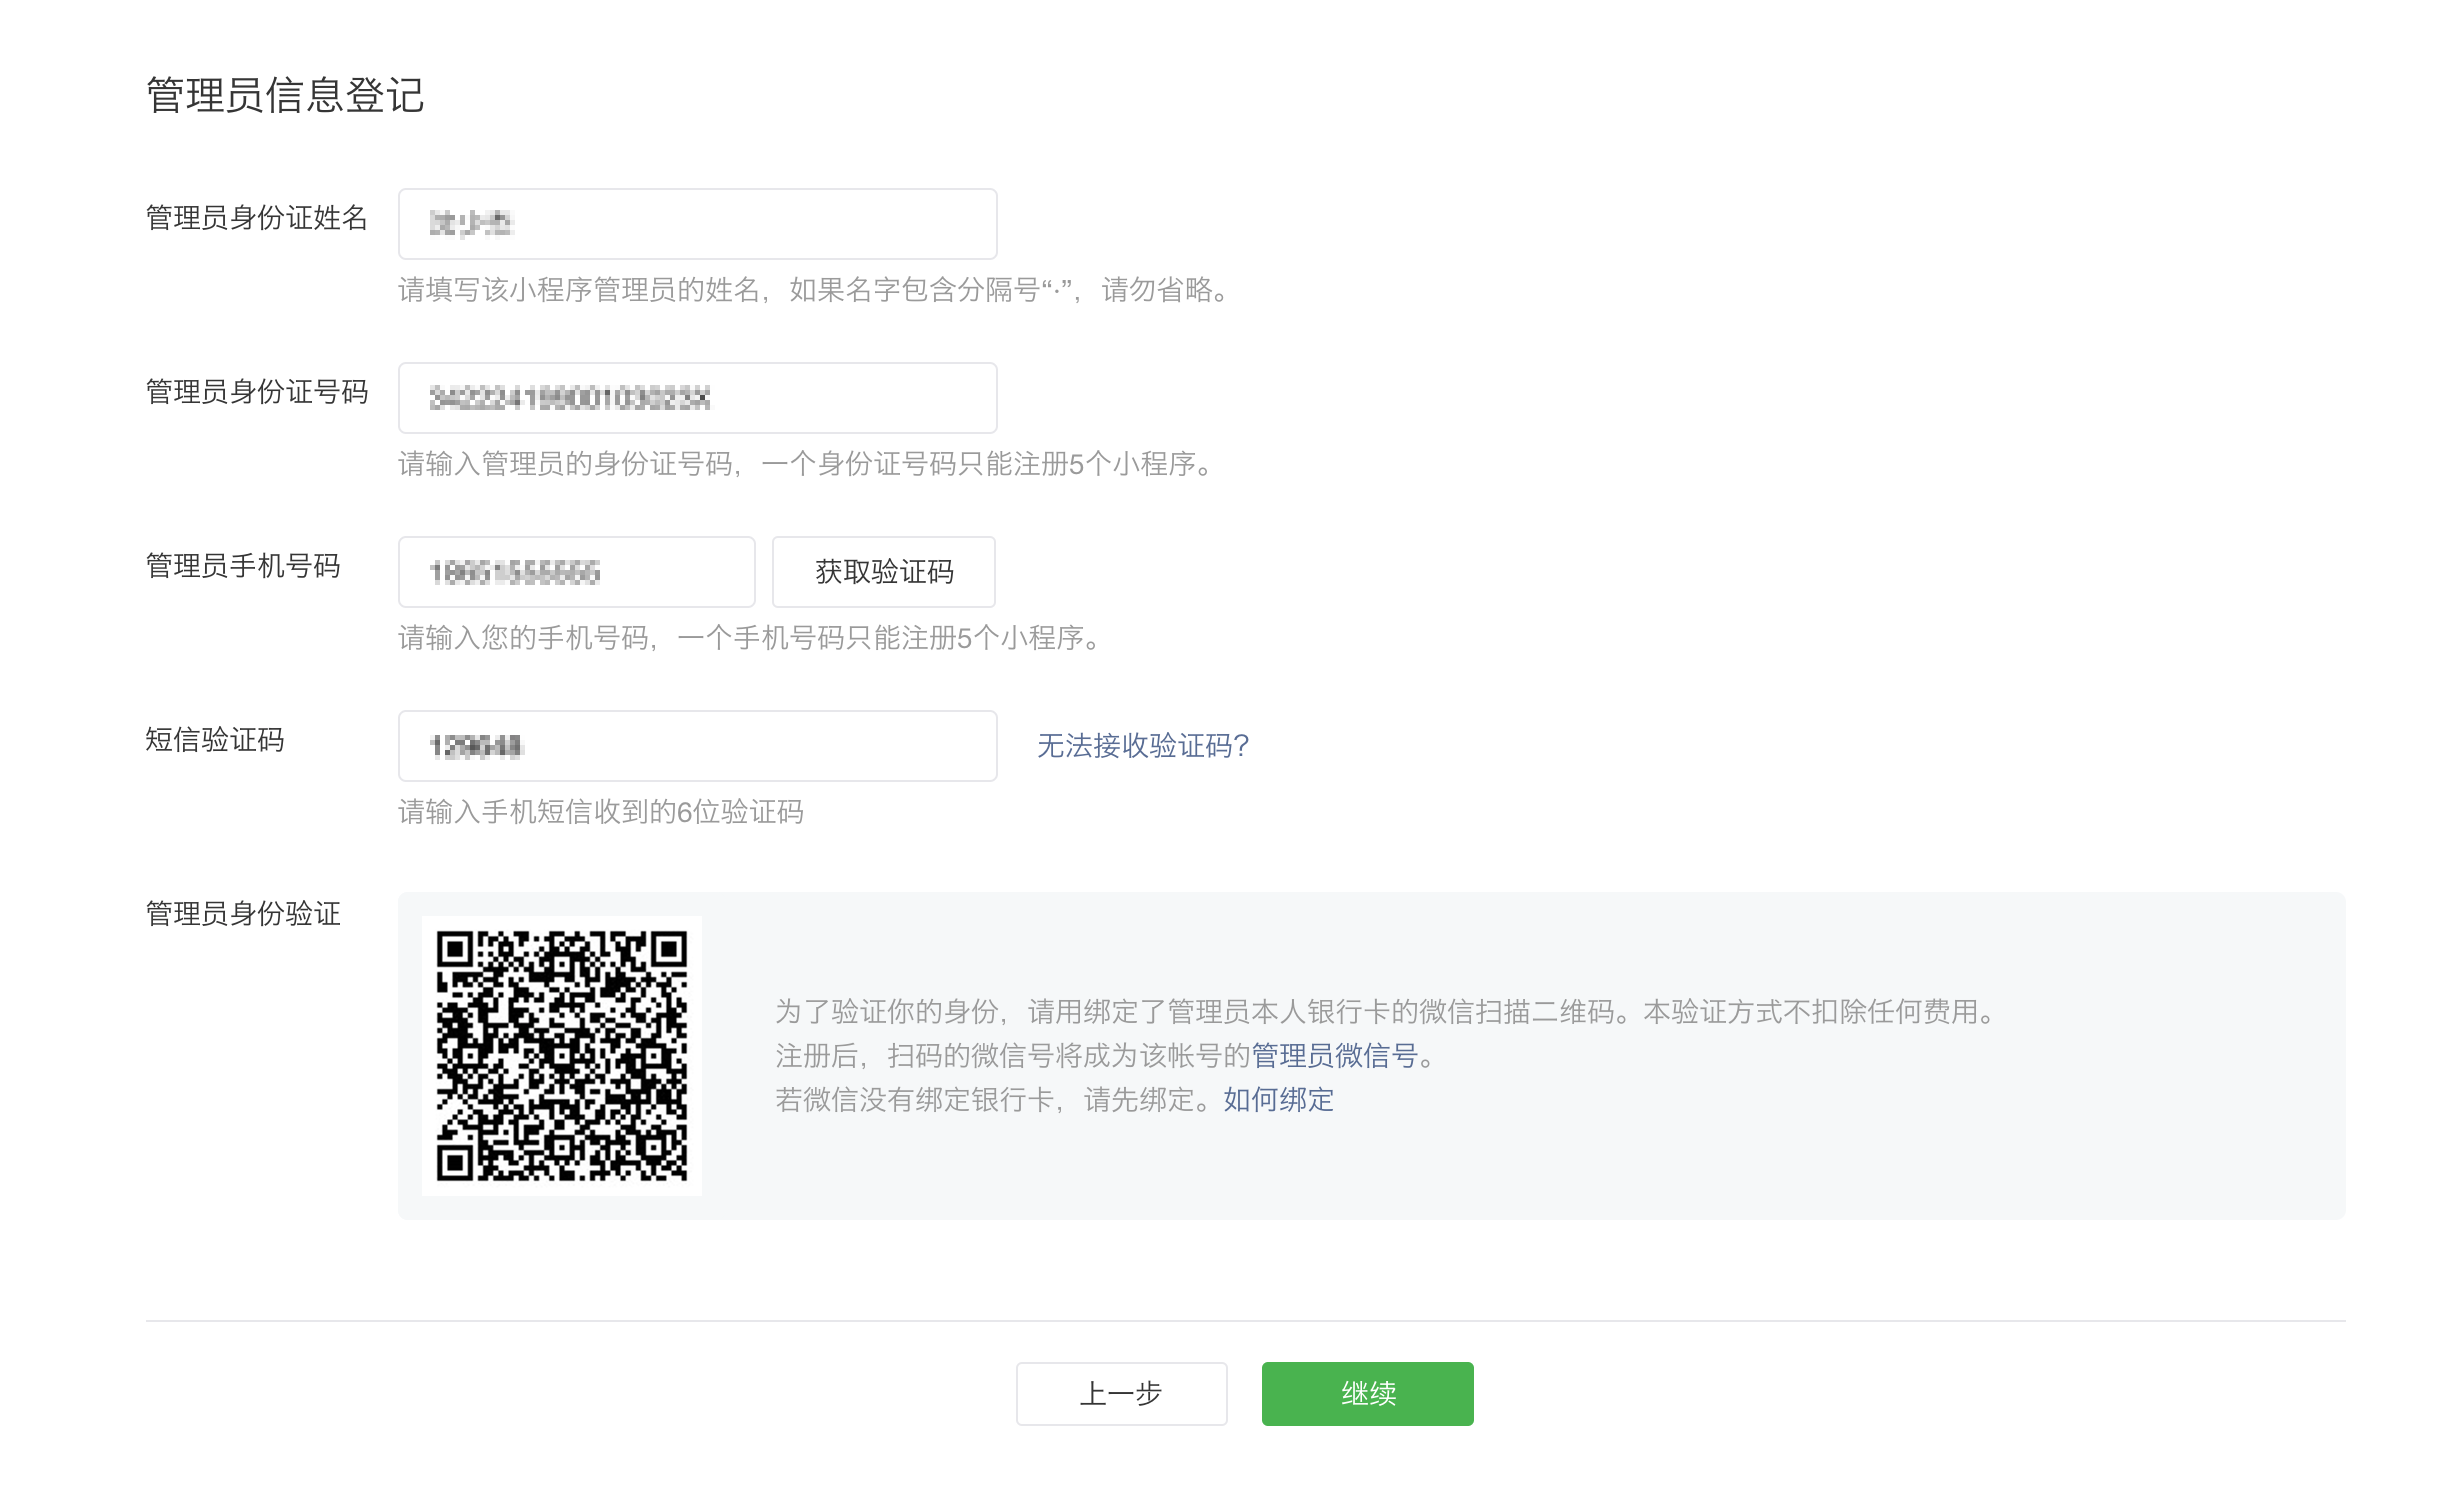The image size is (2450, 1494).
Task: Click the SMS verification code input
Action: click(697, 746)
